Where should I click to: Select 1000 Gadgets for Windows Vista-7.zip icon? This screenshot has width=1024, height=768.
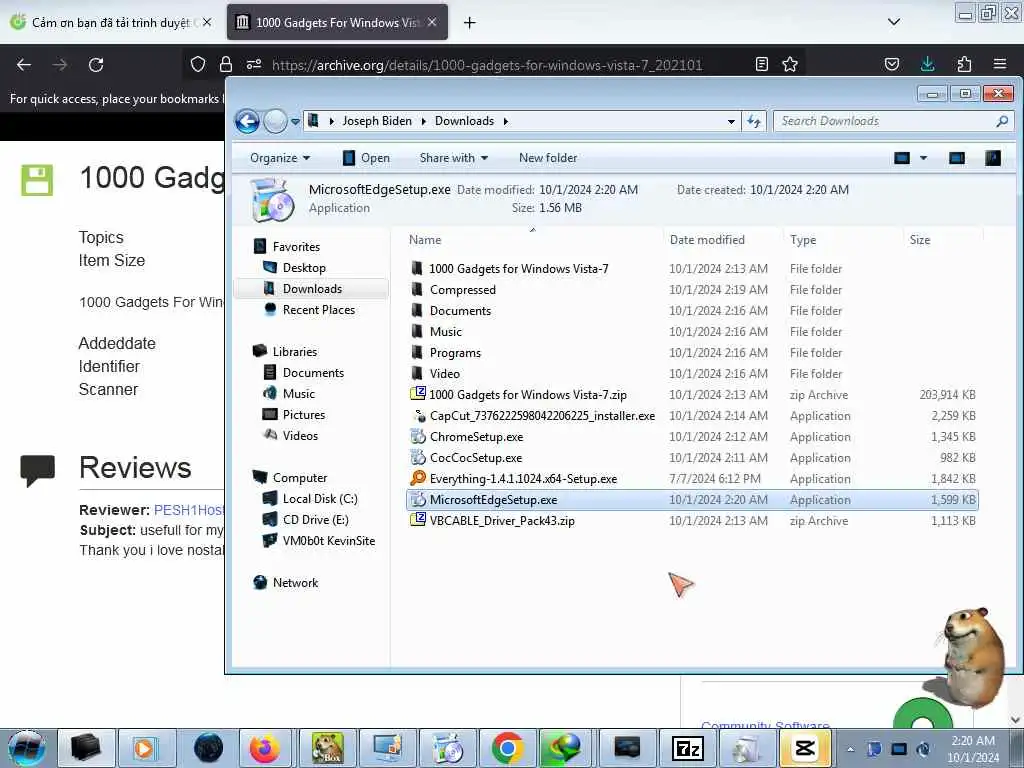pyautogui.click(x=417, y=394)
